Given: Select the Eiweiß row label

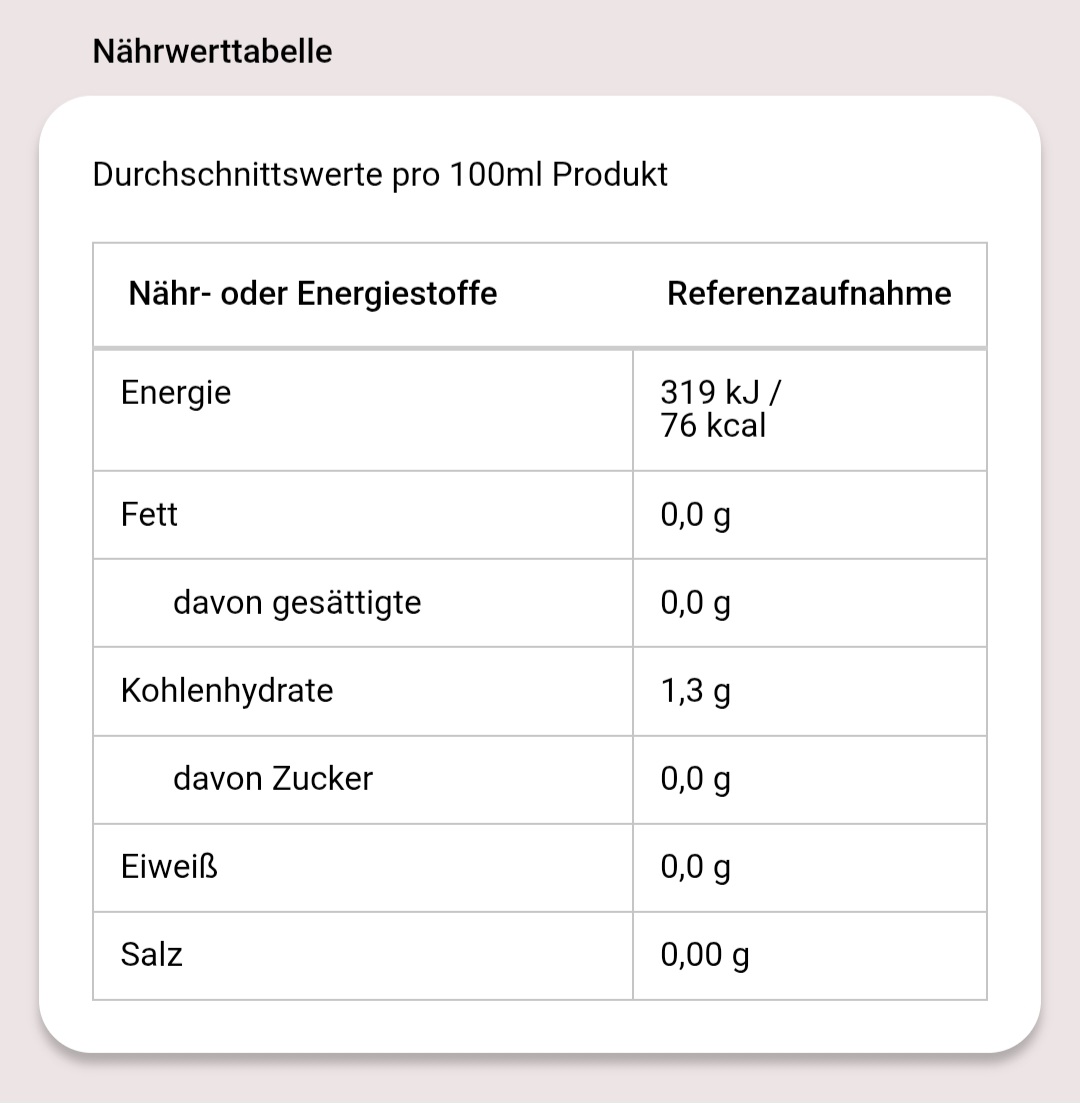Looking at the screenshot, I should click(169, 867).
